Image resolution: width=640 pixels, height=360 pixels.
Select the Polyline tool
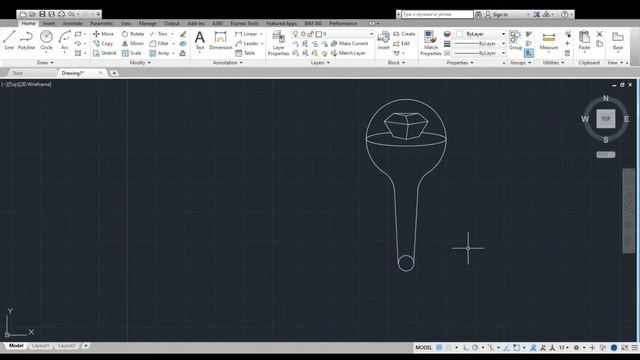[x=26, y=40]
